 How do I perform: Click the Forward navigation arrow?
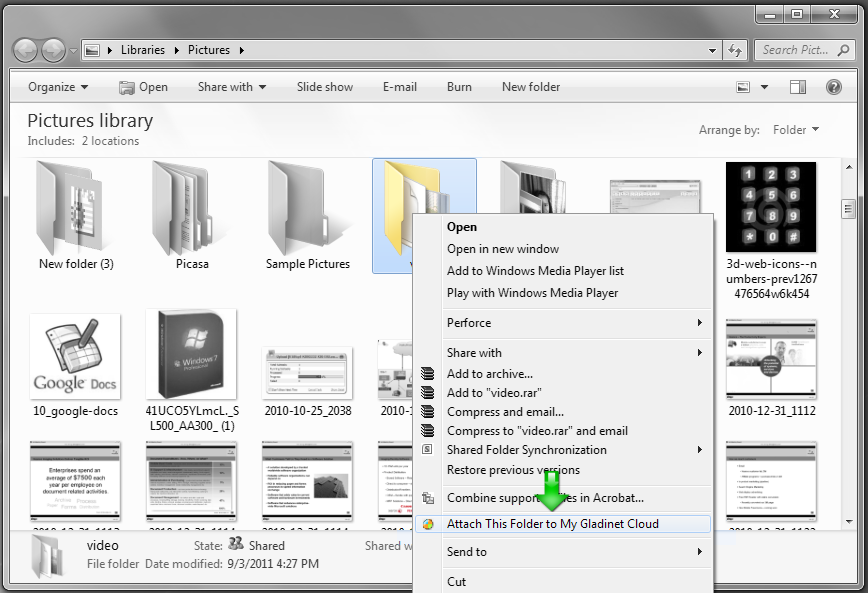[54, 51]
